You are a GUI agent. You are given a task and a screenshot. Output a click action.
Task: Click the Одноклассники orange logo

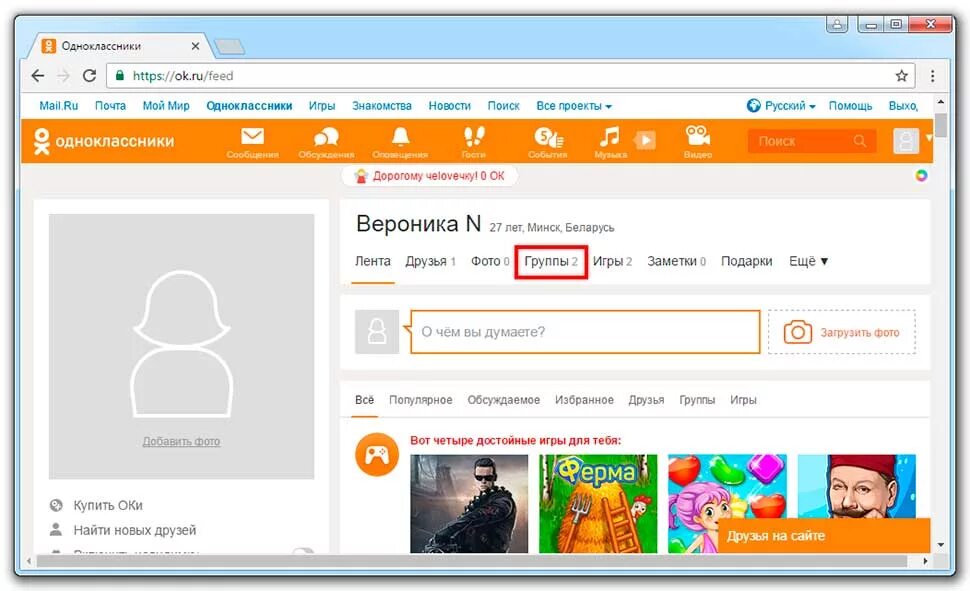tap(104, 141)
